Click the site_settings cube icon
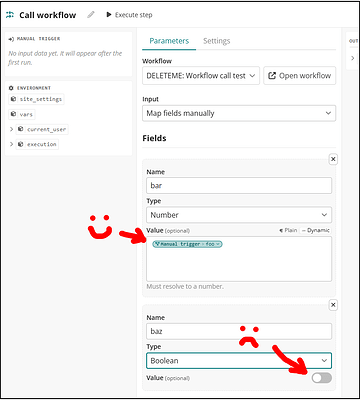This screenshot has height=400, width=360. tap(13, 99)
